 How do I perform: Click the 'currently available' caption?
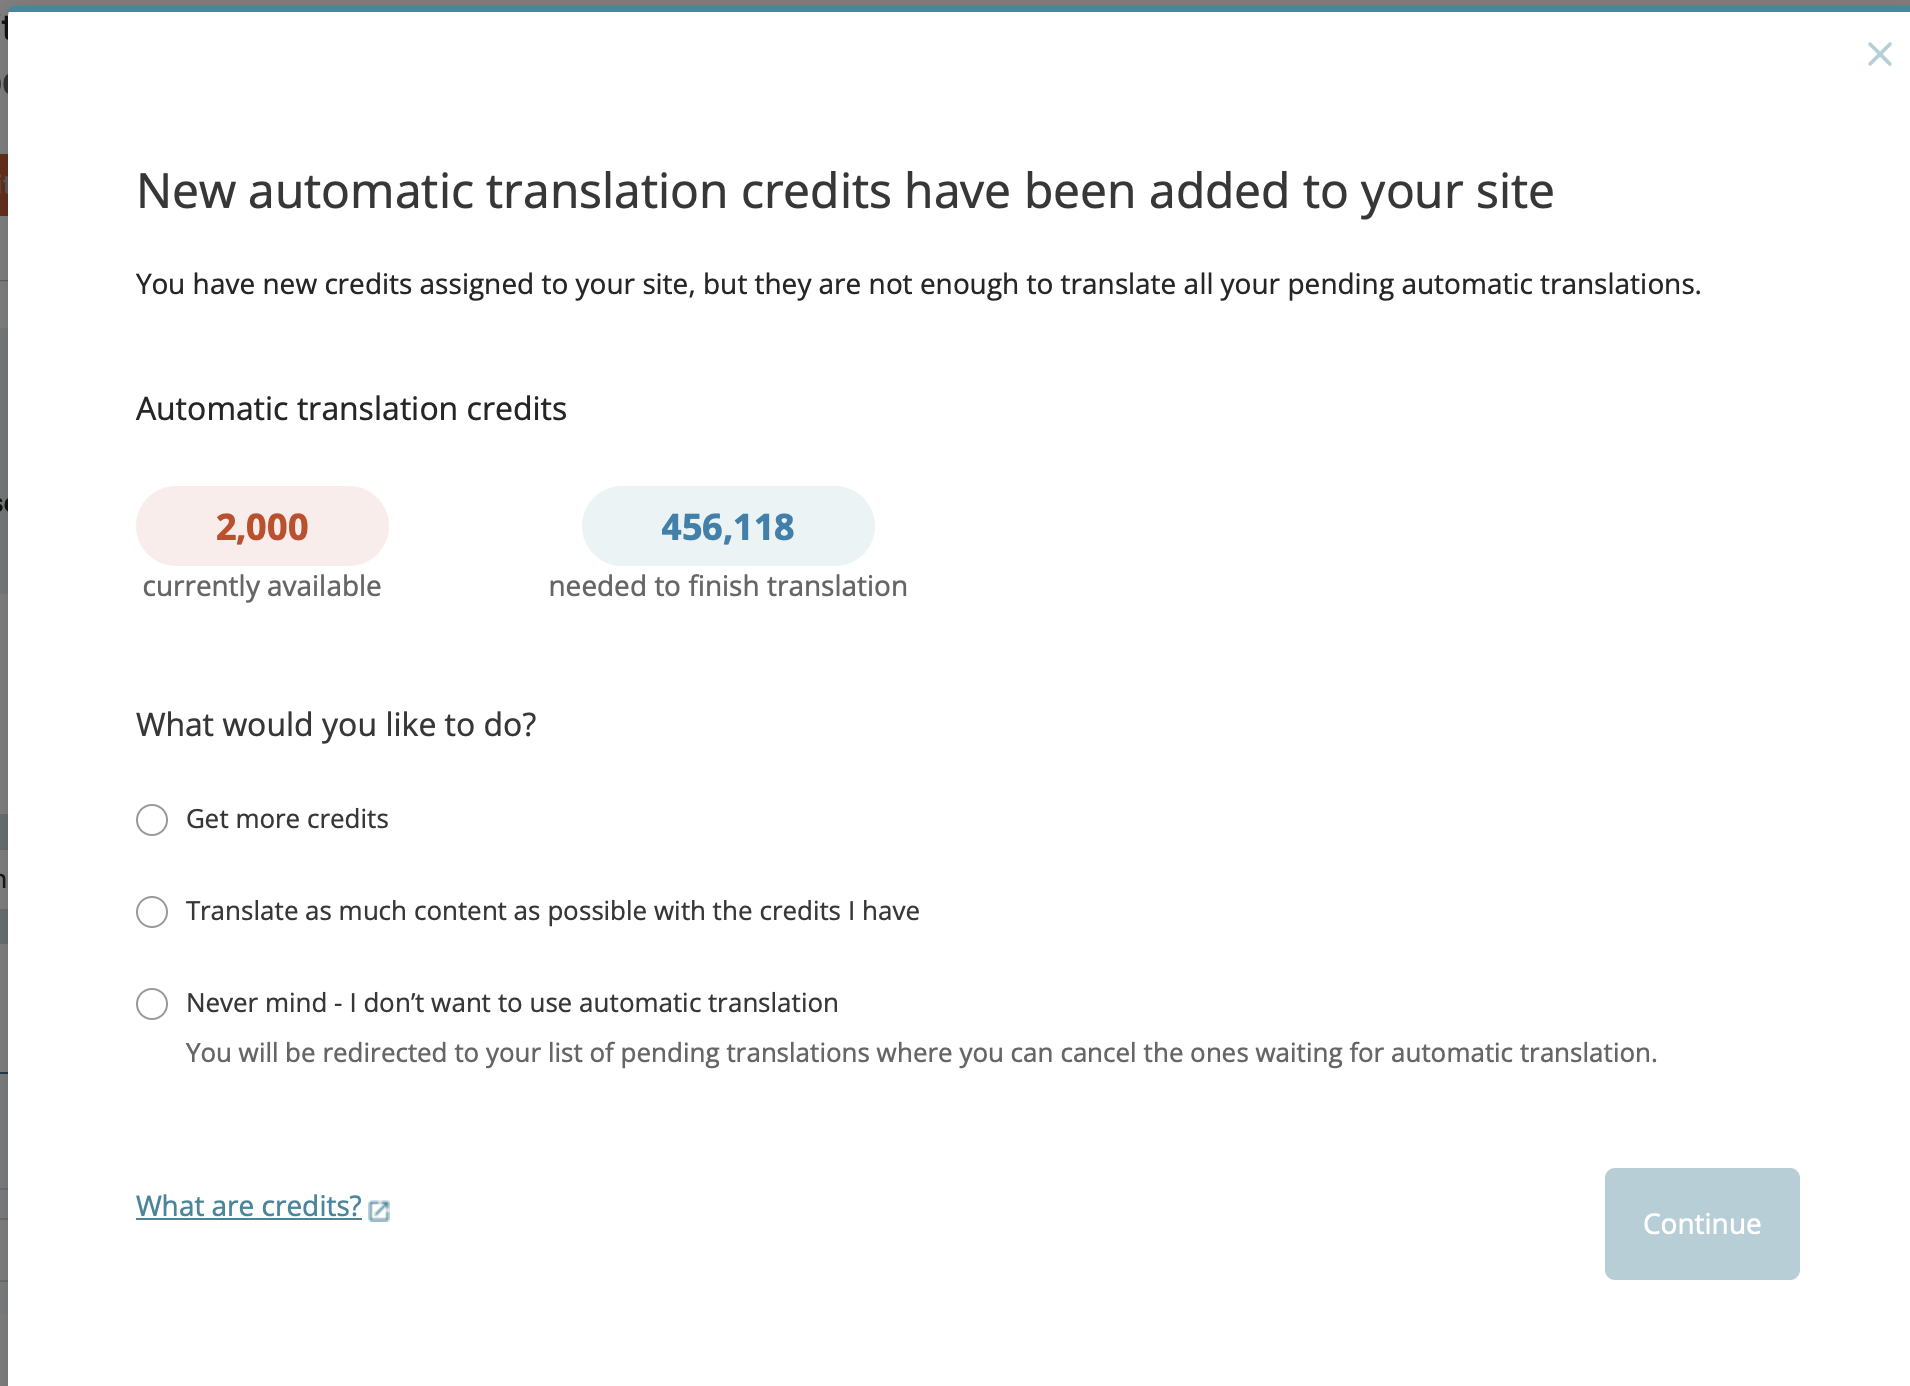pyautogui.click(x=262, y=586)
